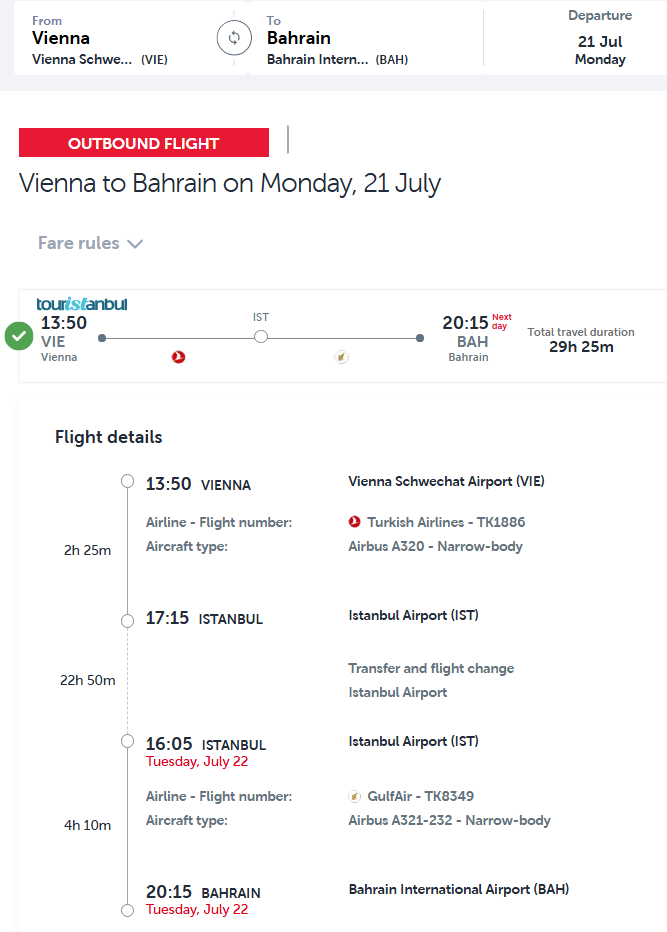Click the green selected-flight checkmark
This screenshot has width=667, height=932.
[x=19, y=336]
